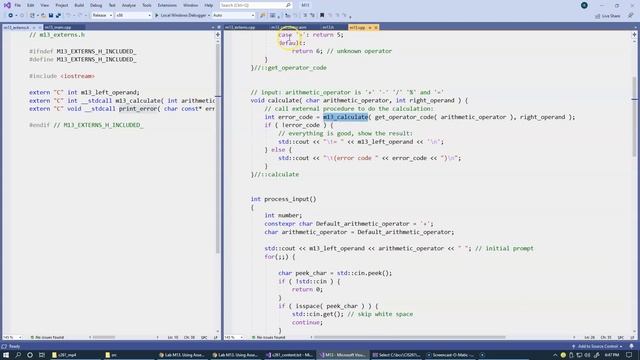
Task: Open the Window menu
Action: click(190, 5)
